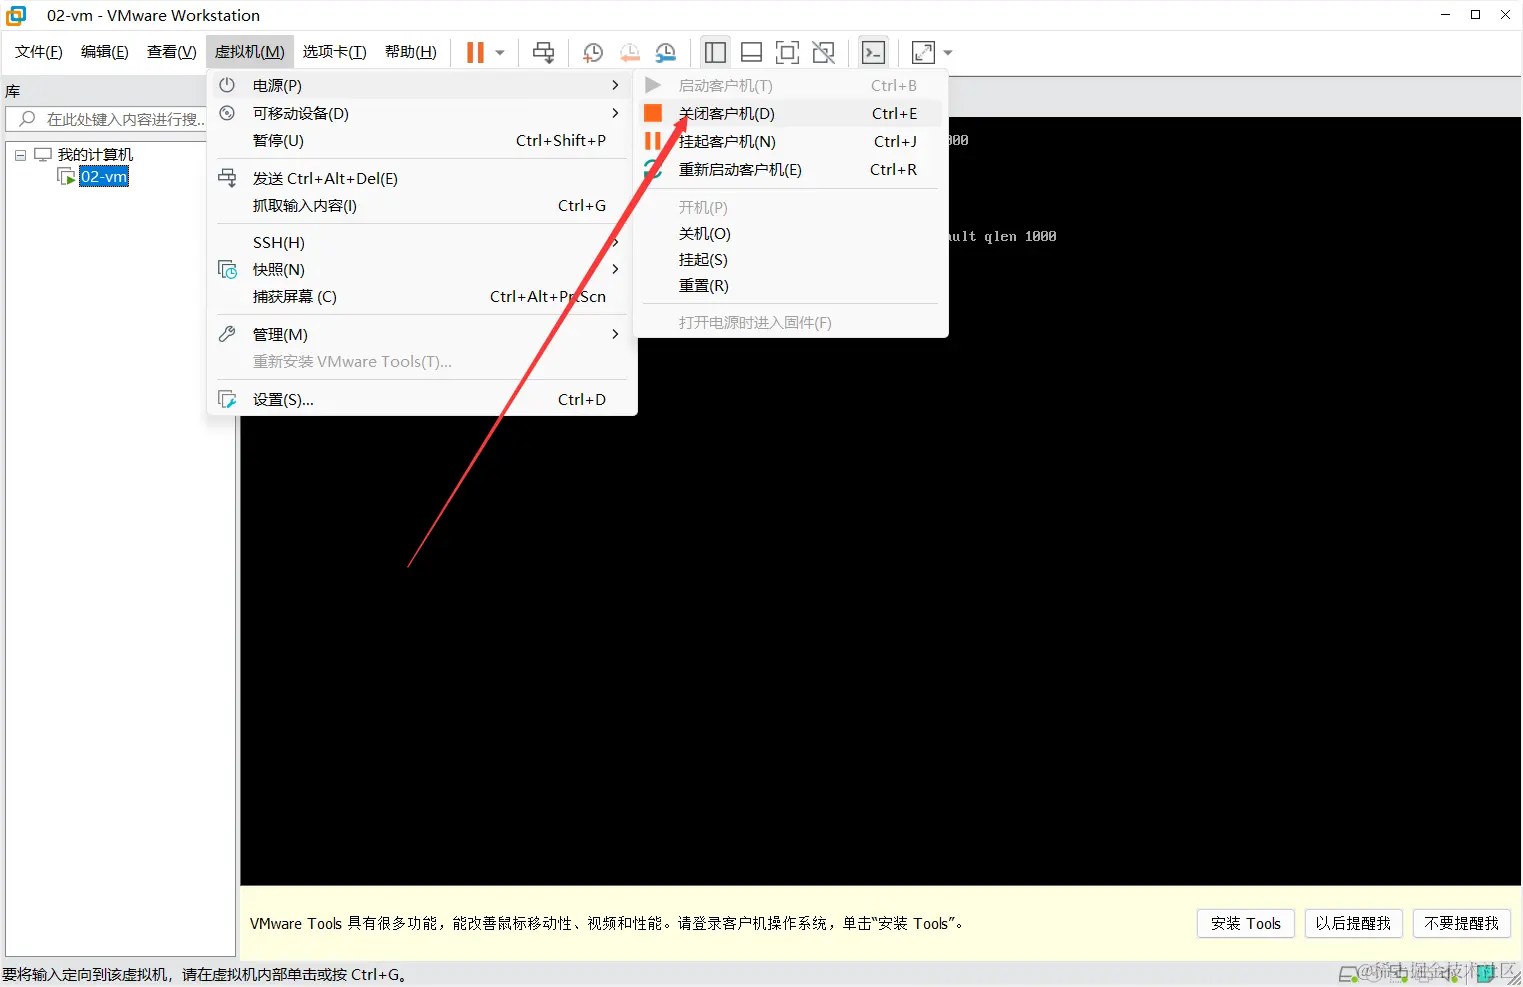Click the pause icon beside 挂起客户机
1523x987 pixels.
click(x=653, y=141)
